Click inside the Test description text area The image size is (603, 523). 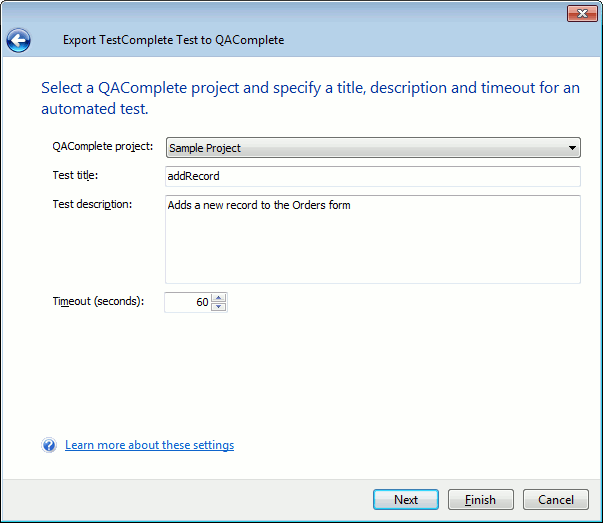click(x=372, y=239)
